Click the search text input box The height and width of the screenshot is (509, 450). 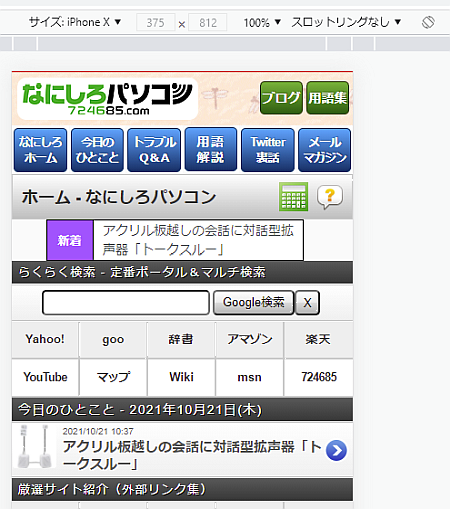(126, 303)
